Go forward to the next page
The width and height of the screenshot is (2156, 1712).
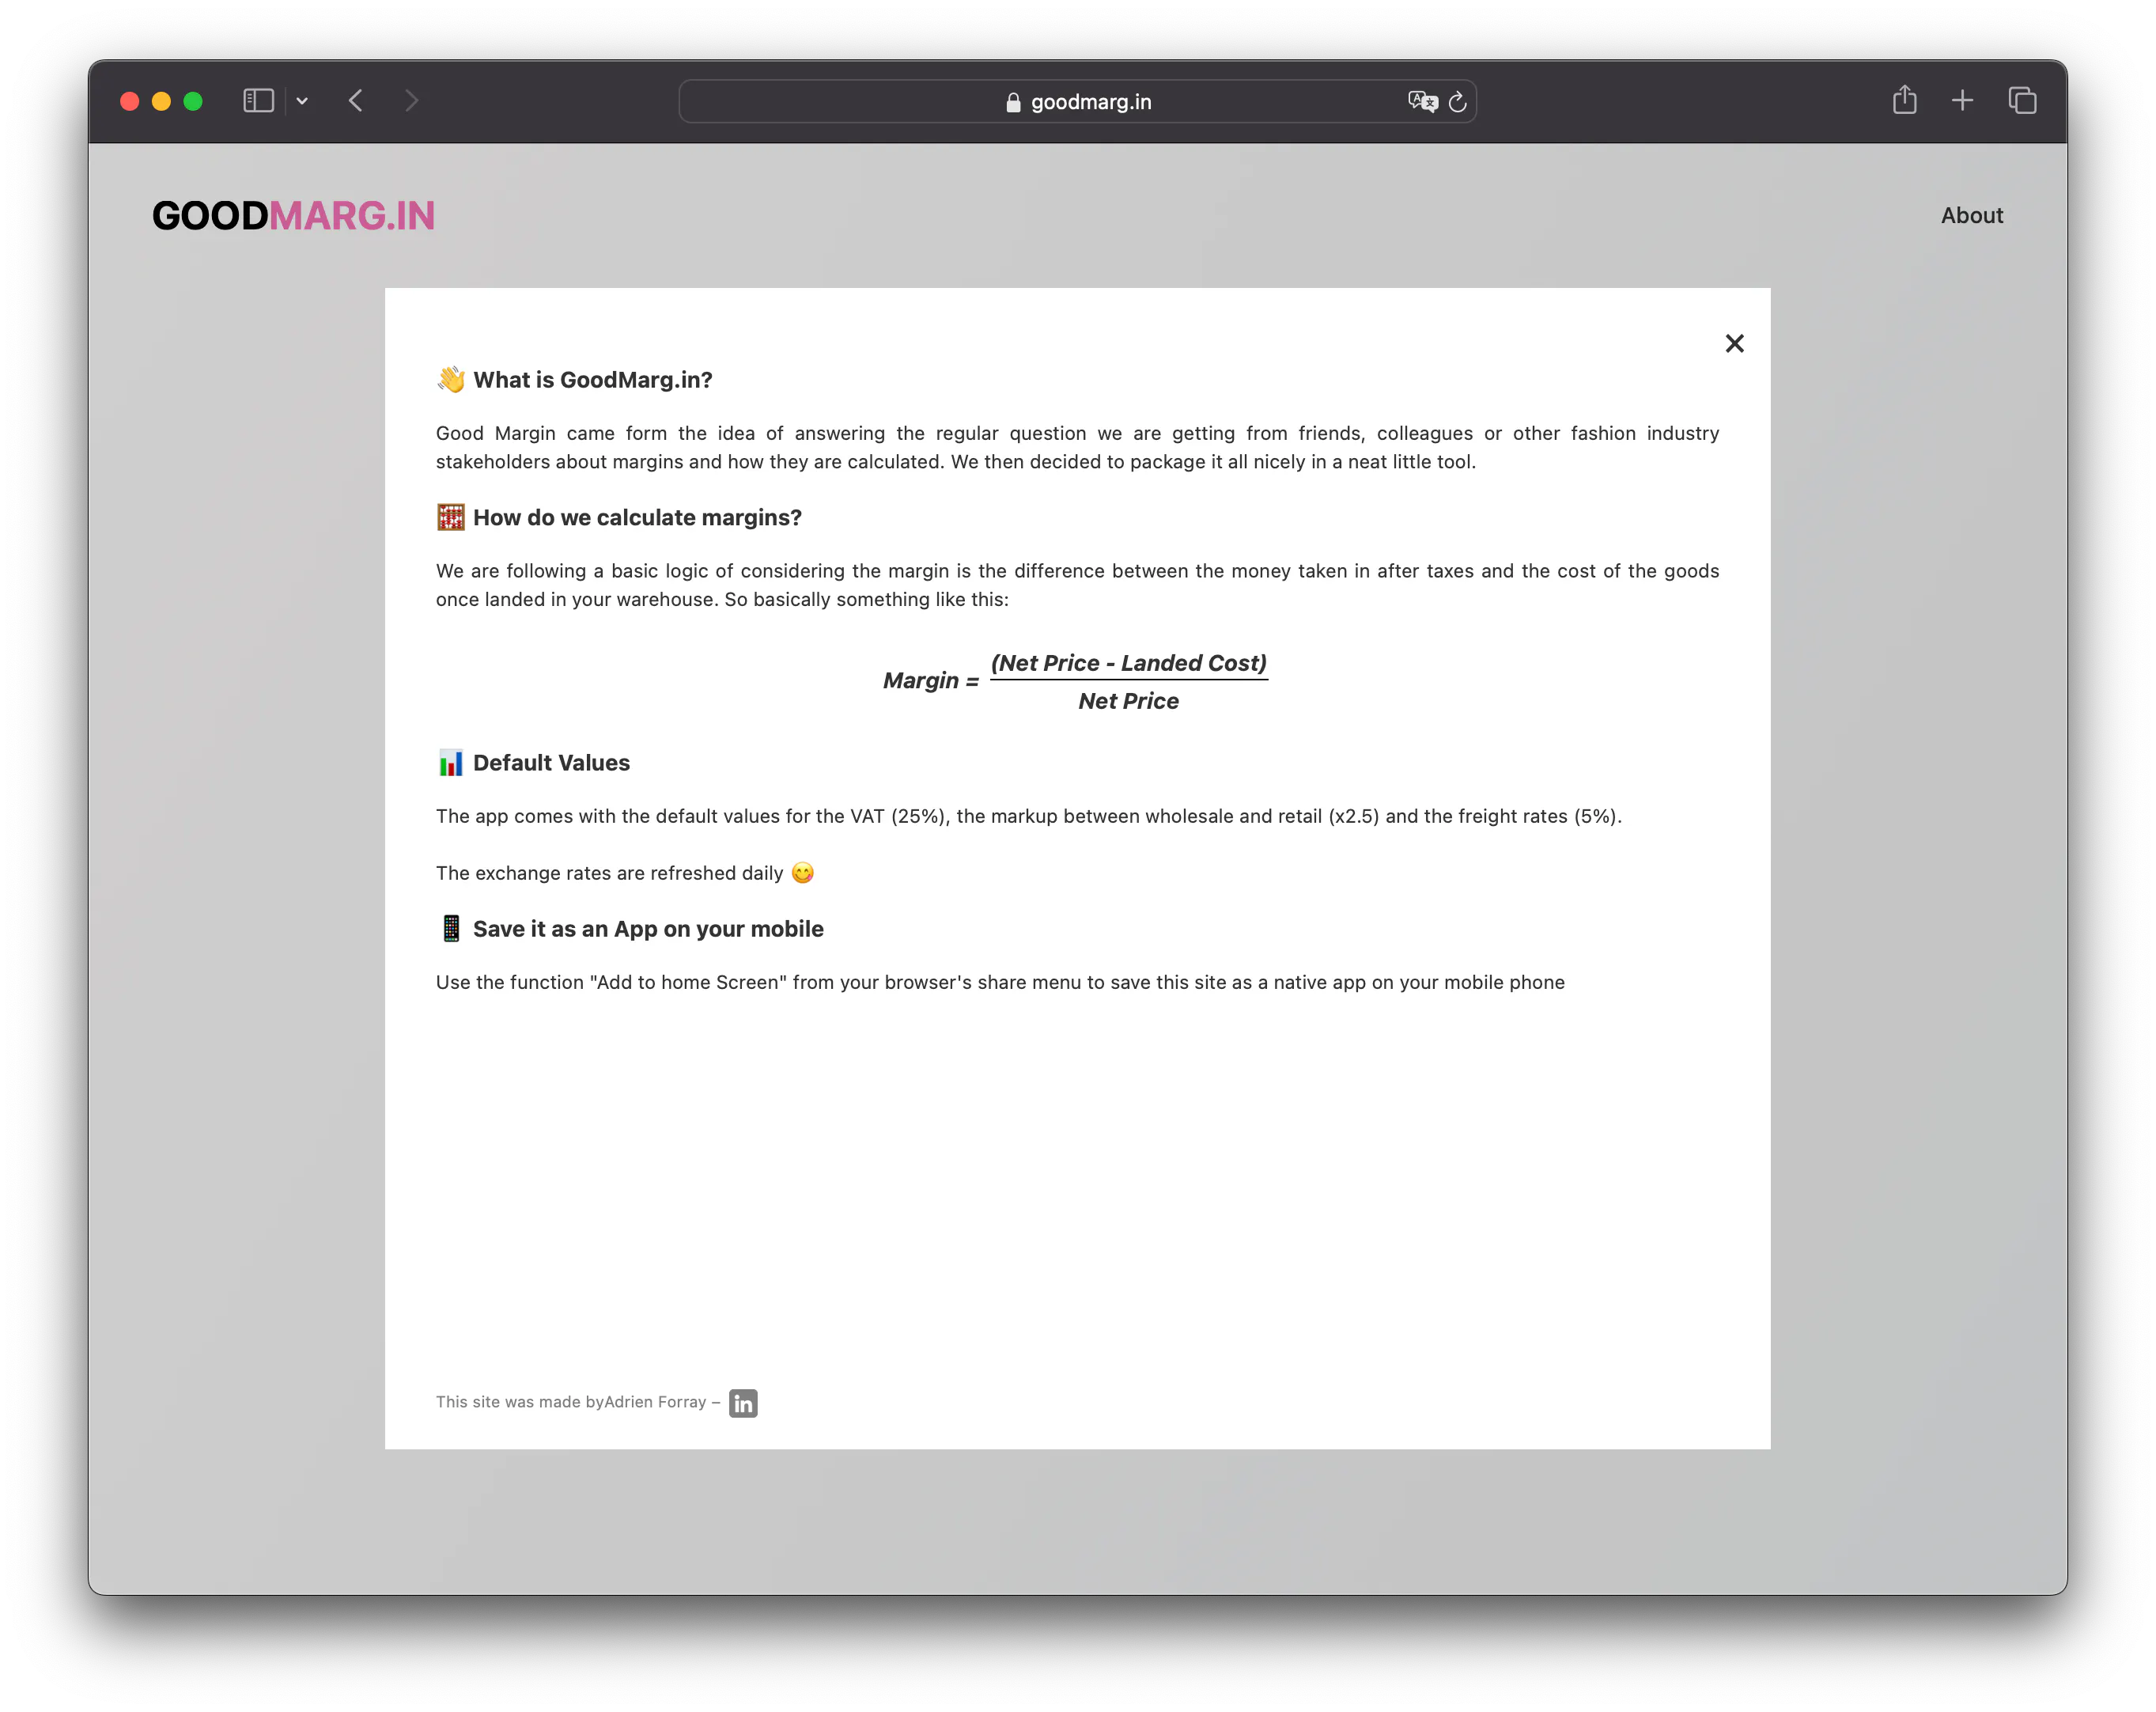point(411,101)
